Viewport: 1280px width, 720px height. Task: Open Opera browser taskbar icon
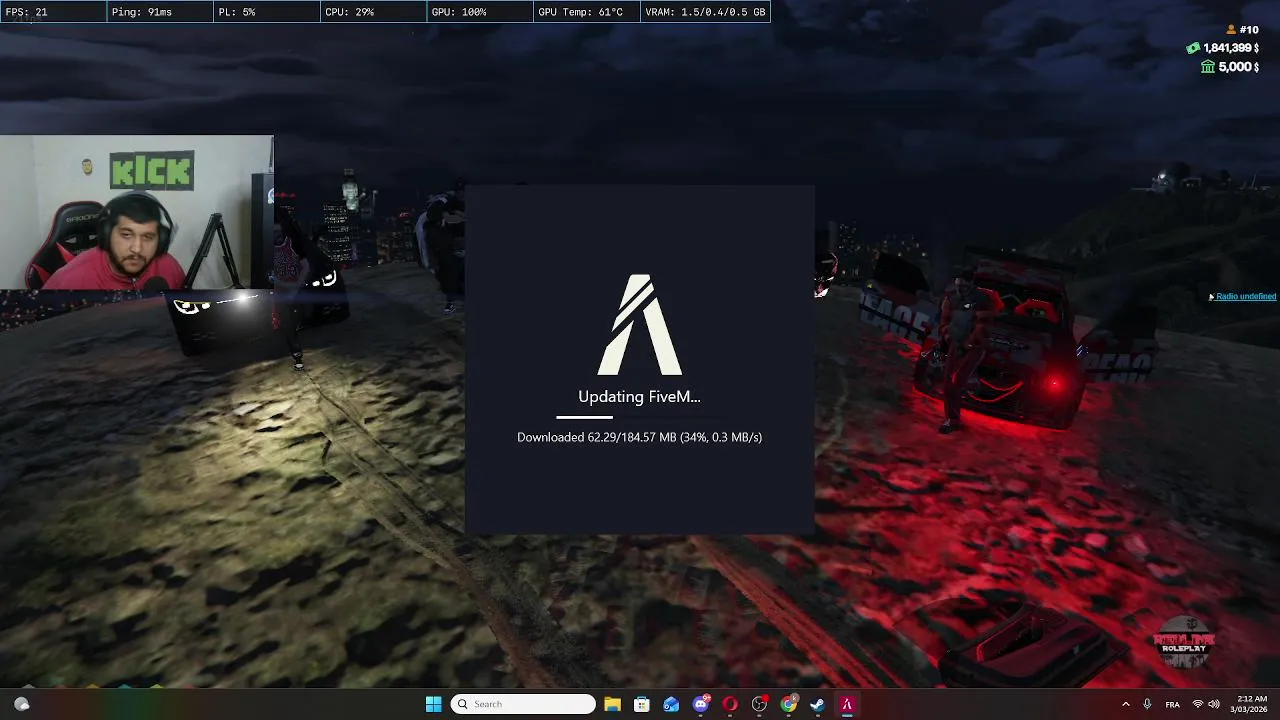click(x=730, y=704)
